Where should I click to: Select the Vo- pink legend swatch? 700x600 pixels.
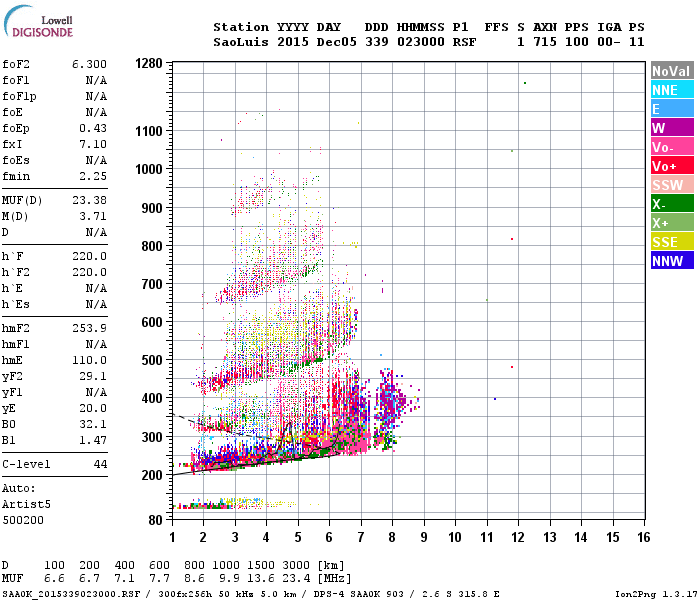(x=672, y=147)
